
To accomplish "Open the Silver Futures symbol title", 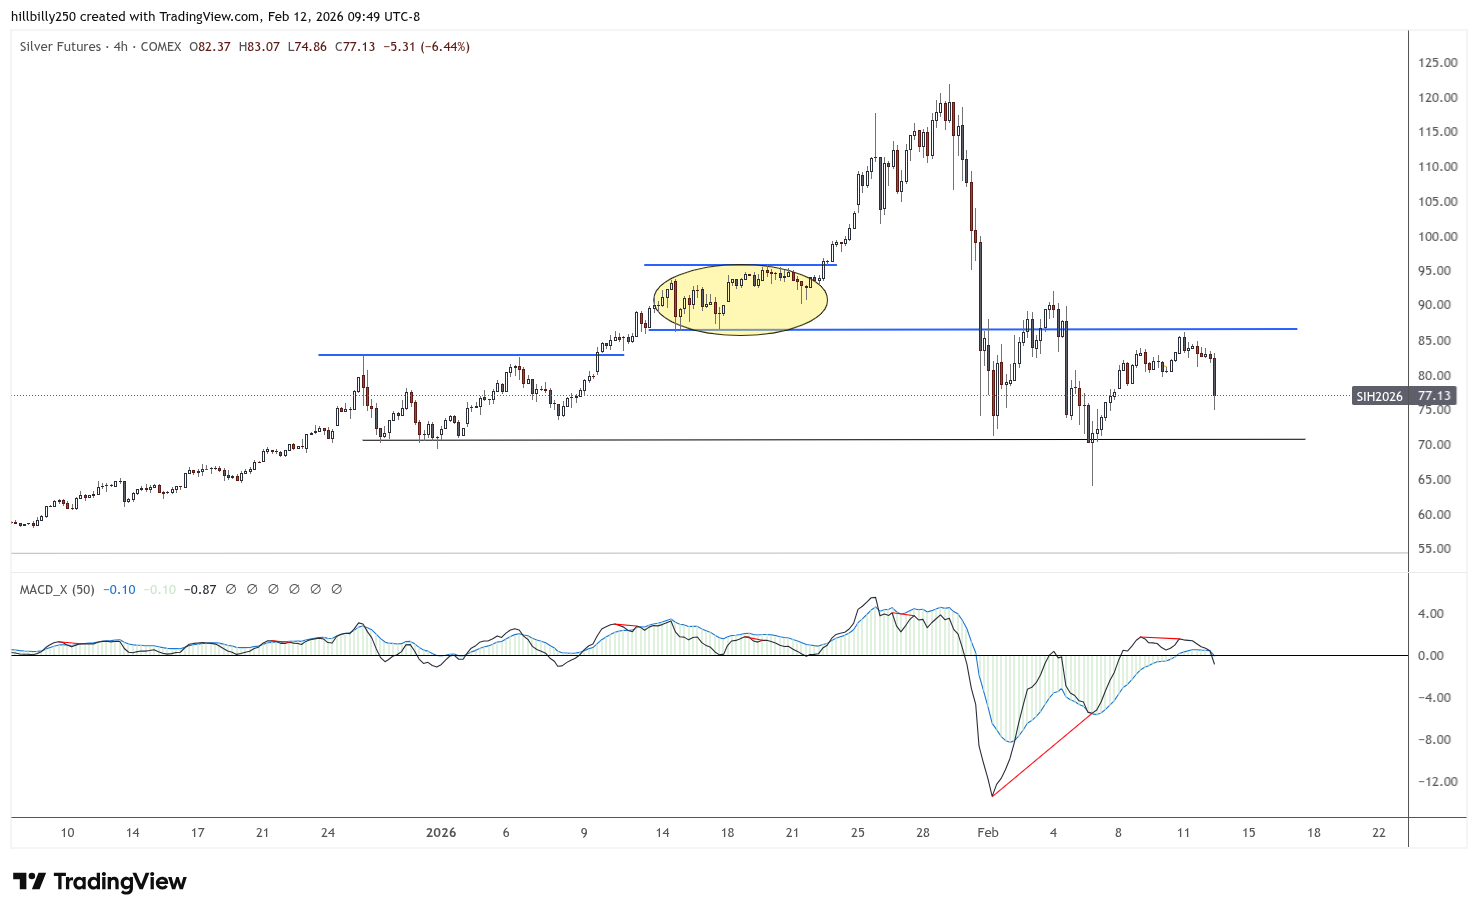I will tap(60, 47).
